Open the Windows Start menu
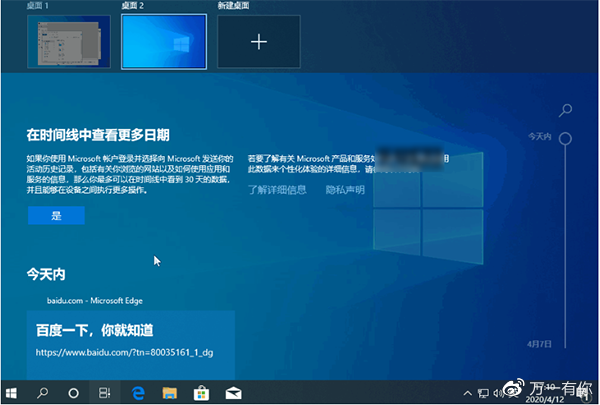600x405 pixels. pyautogui.click(x=14, y=393)
